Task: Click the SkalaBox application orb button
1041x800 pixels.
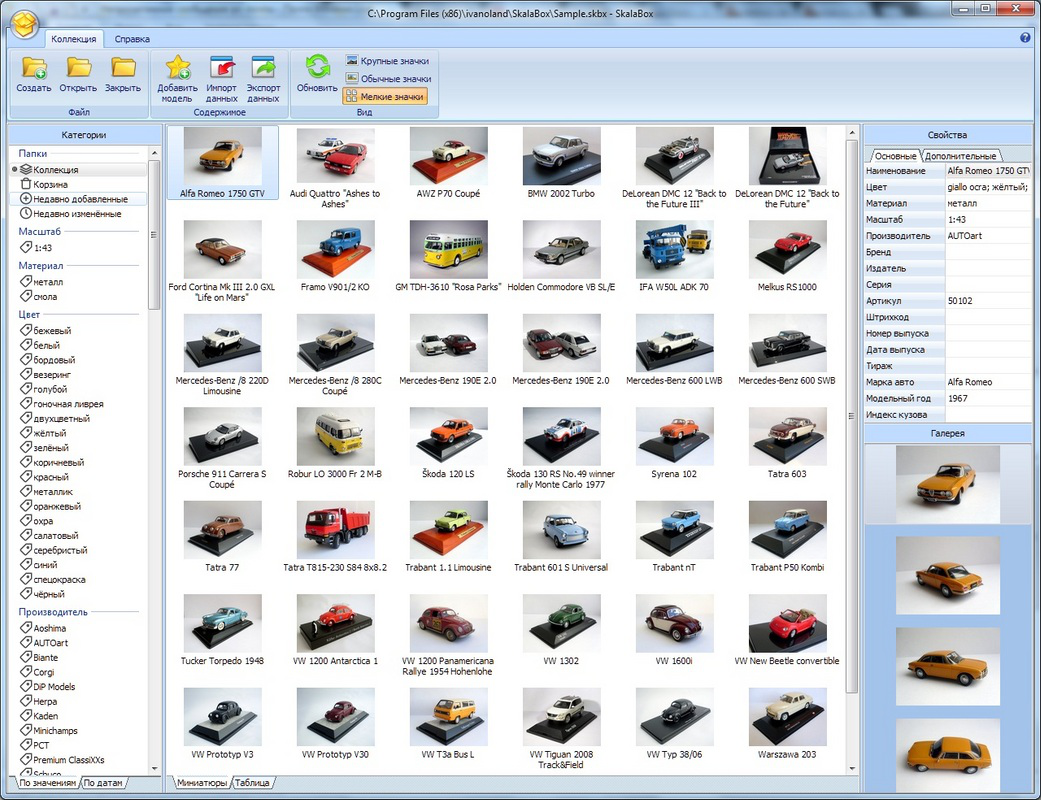Action: 23,21
